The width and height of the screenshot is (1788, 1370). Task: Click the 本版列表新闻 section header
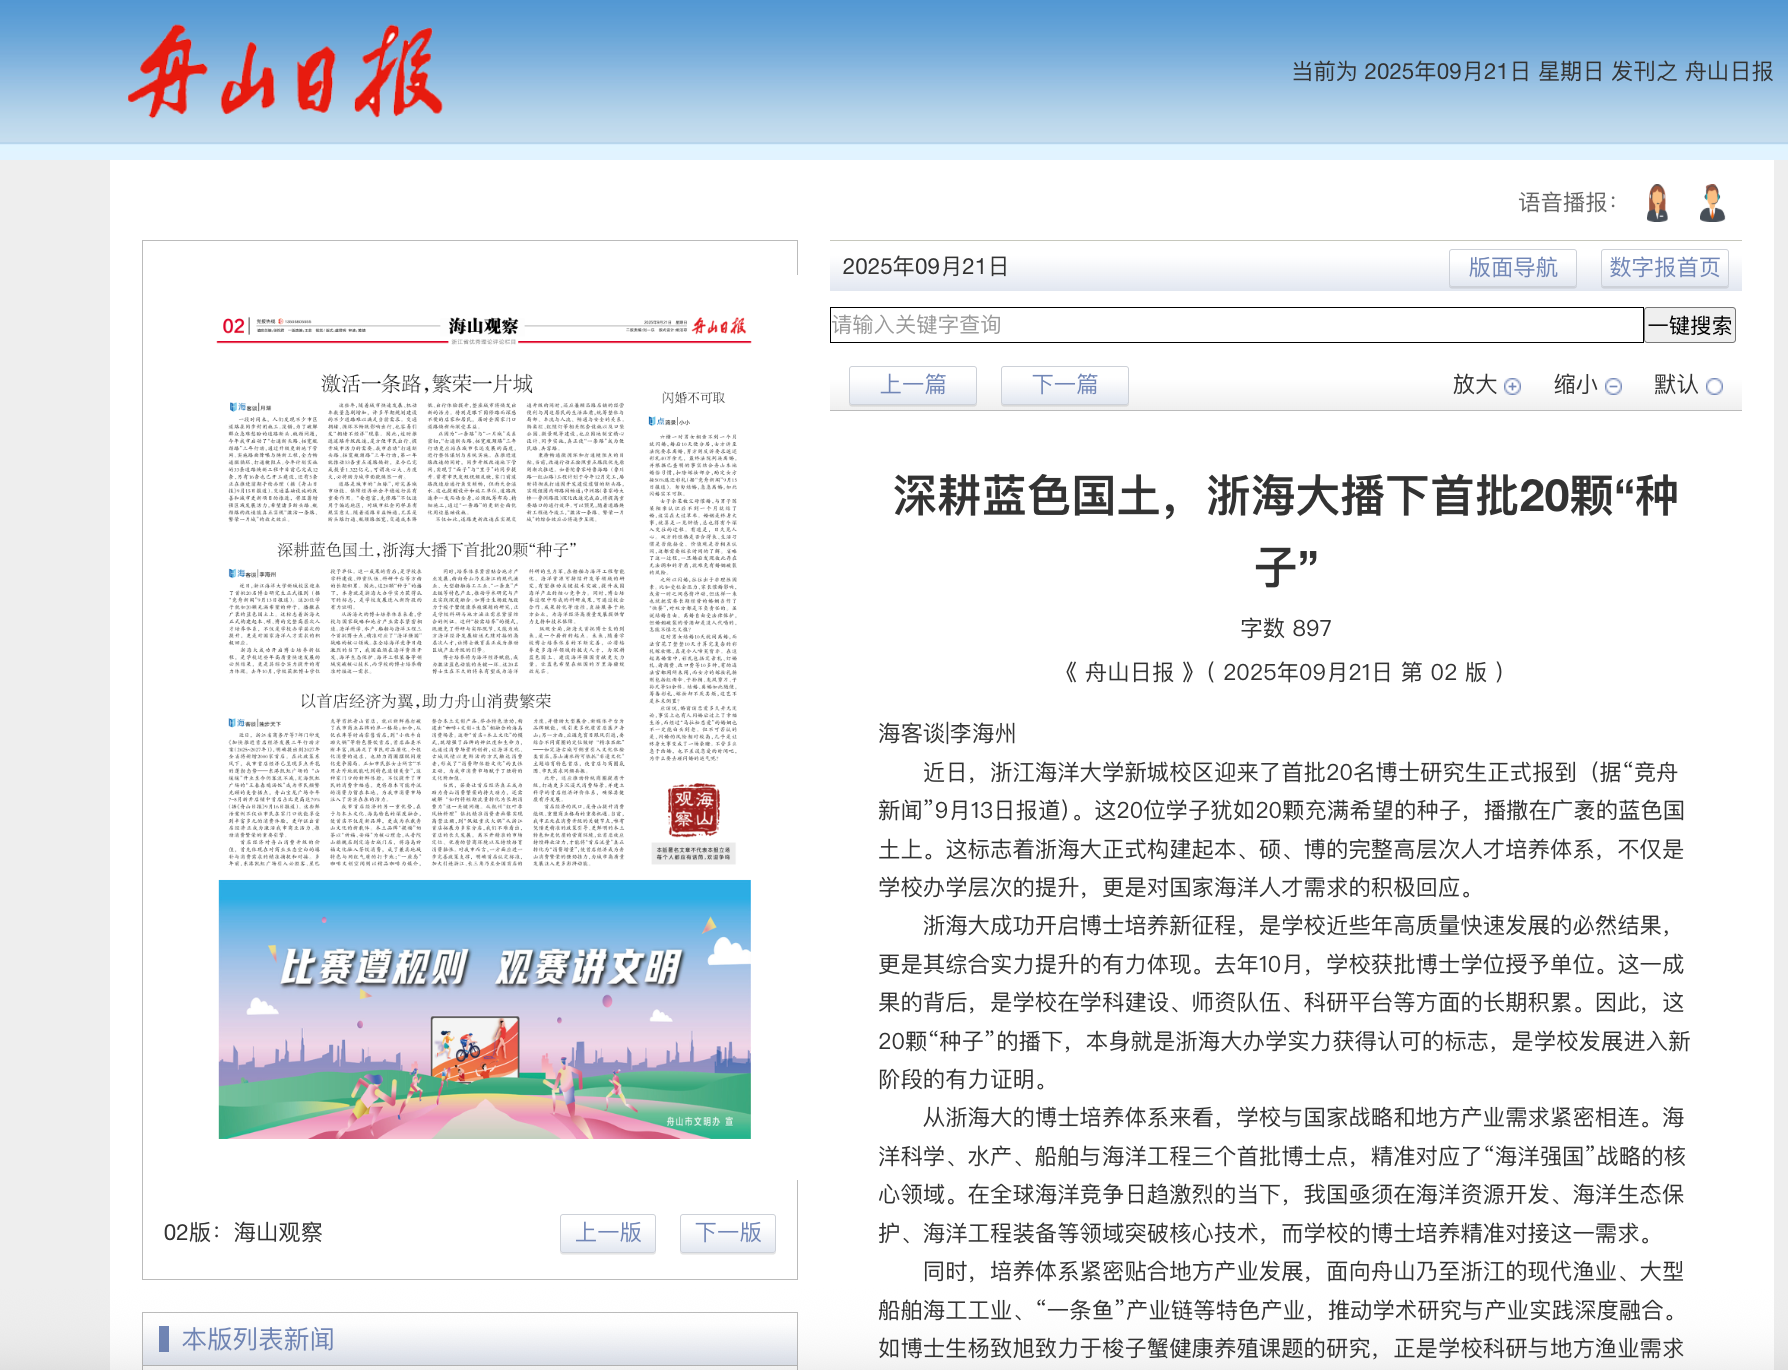click(258, 1339)
